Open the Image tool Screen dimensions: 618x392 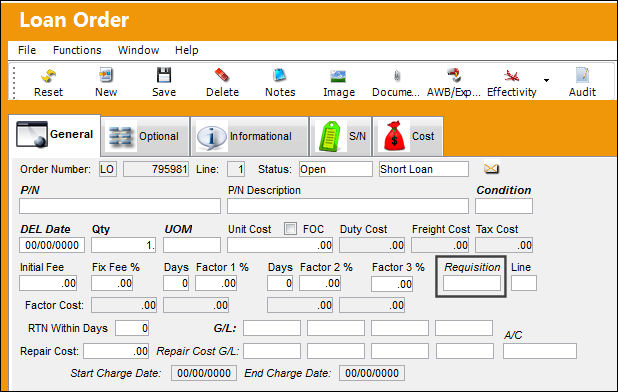339,83
